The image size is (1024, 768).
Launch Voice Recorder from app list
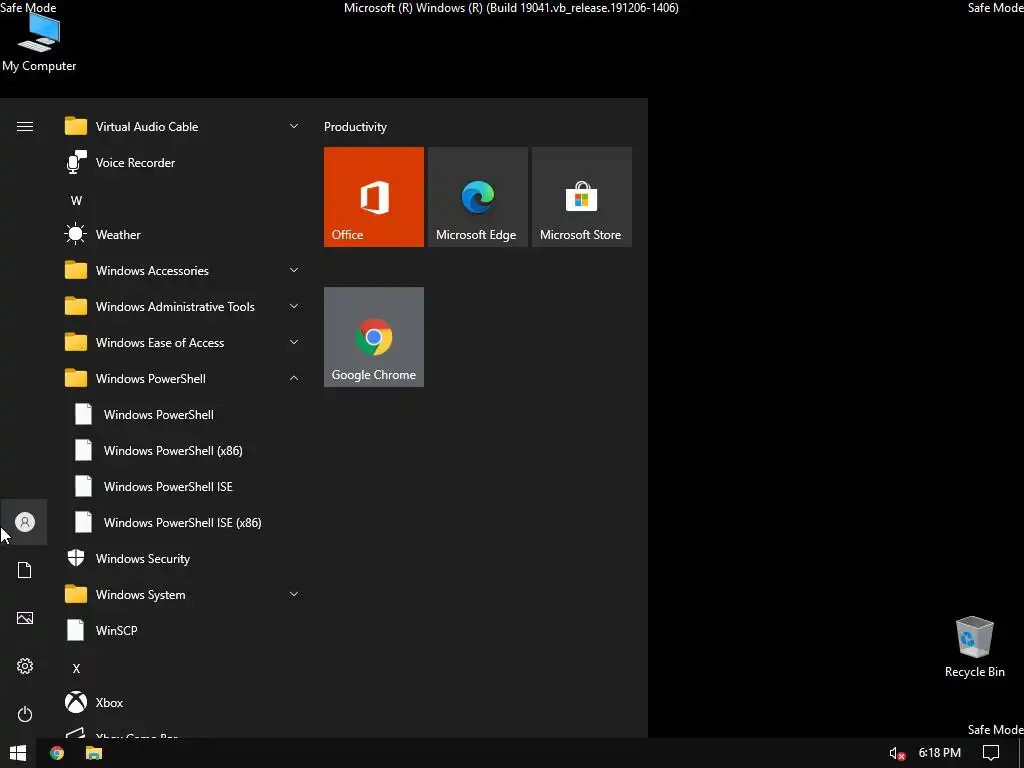tap(183, 163)
